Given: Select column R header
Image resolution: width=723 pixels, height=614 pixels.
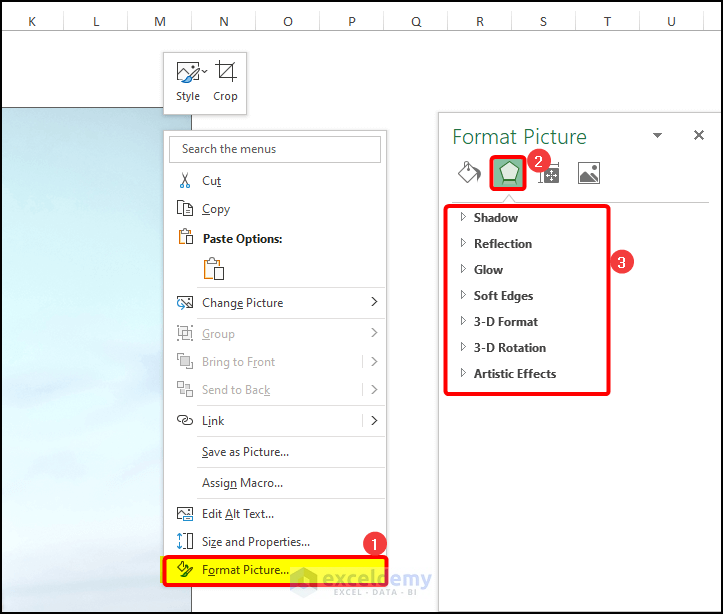Looking at the screenshot, I should coord(480,21).
